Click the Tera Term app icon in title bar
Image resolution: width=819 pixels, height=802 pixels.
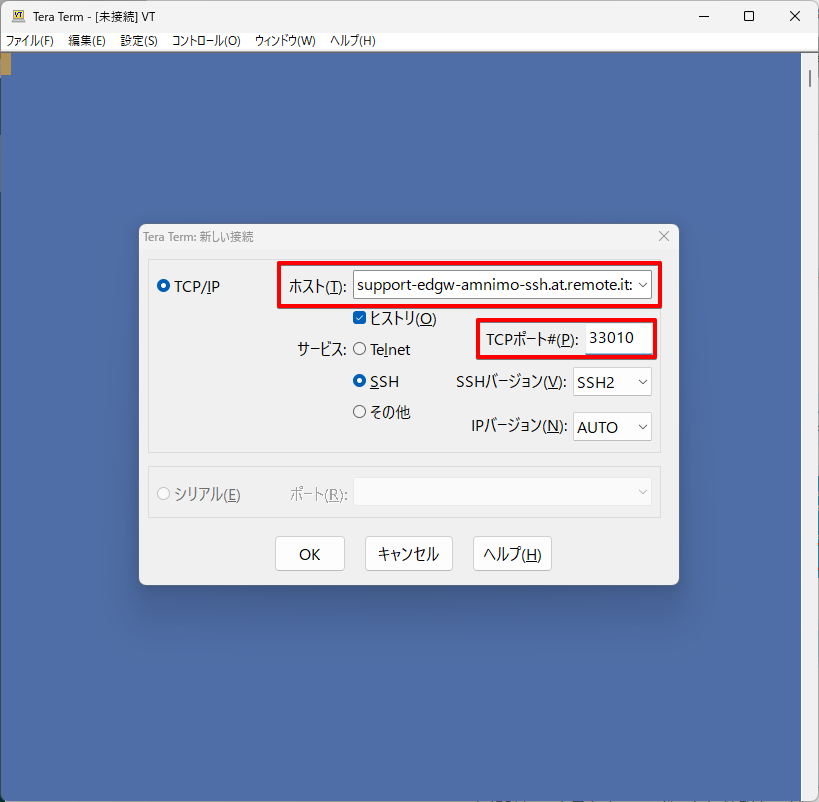coord(18,16)
